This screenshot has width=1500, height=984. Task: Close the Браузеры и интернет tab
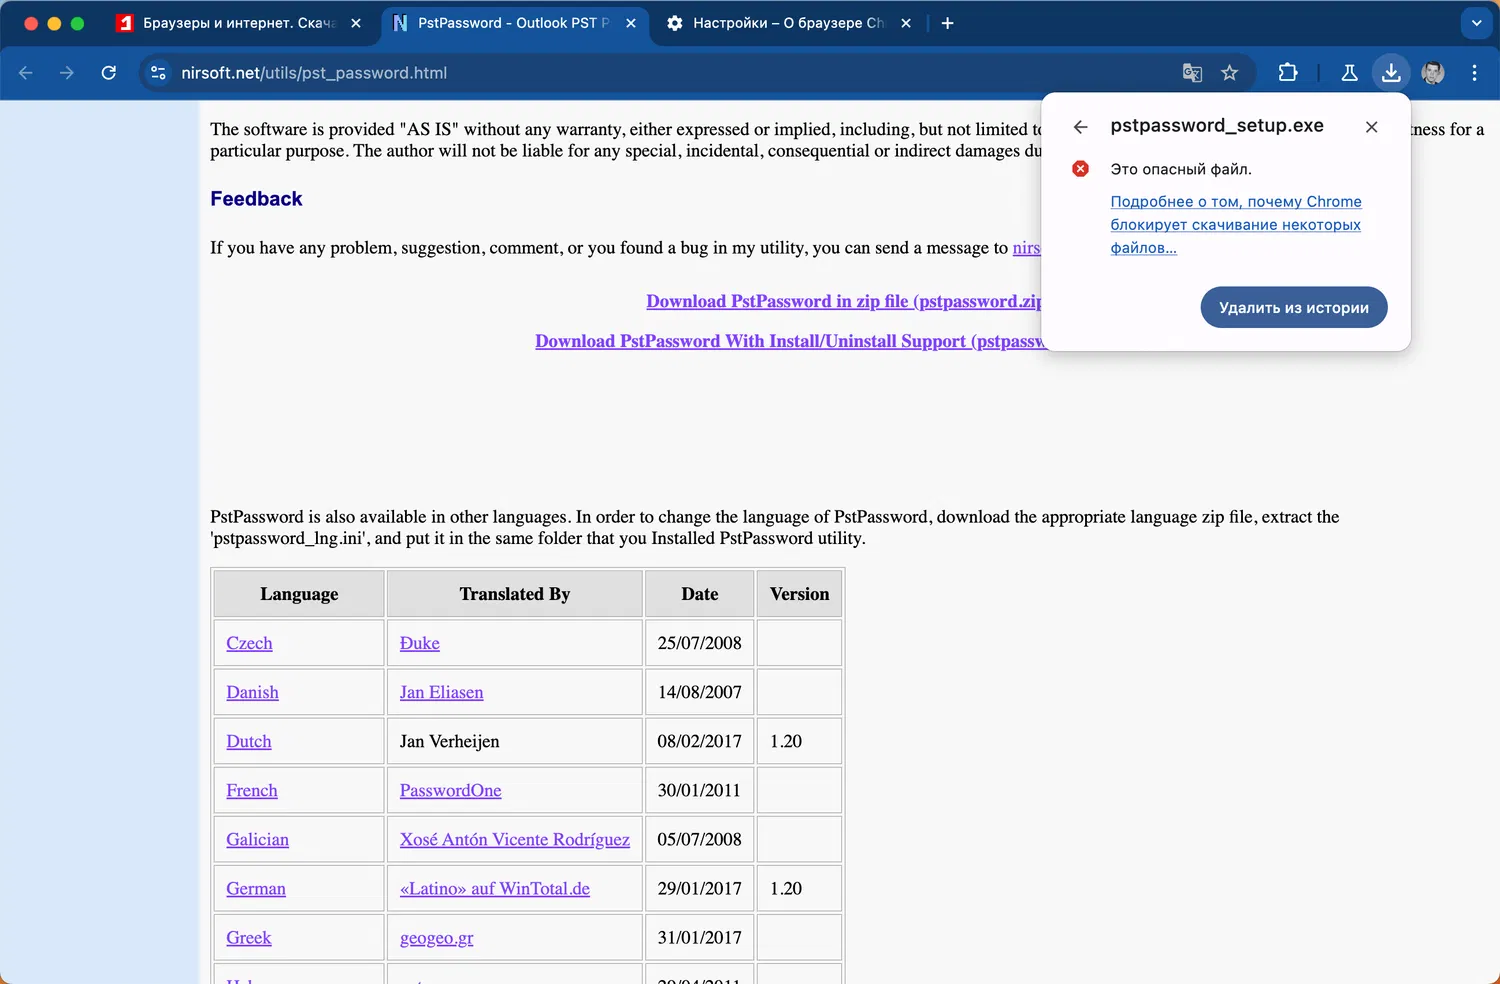point(356,23)
